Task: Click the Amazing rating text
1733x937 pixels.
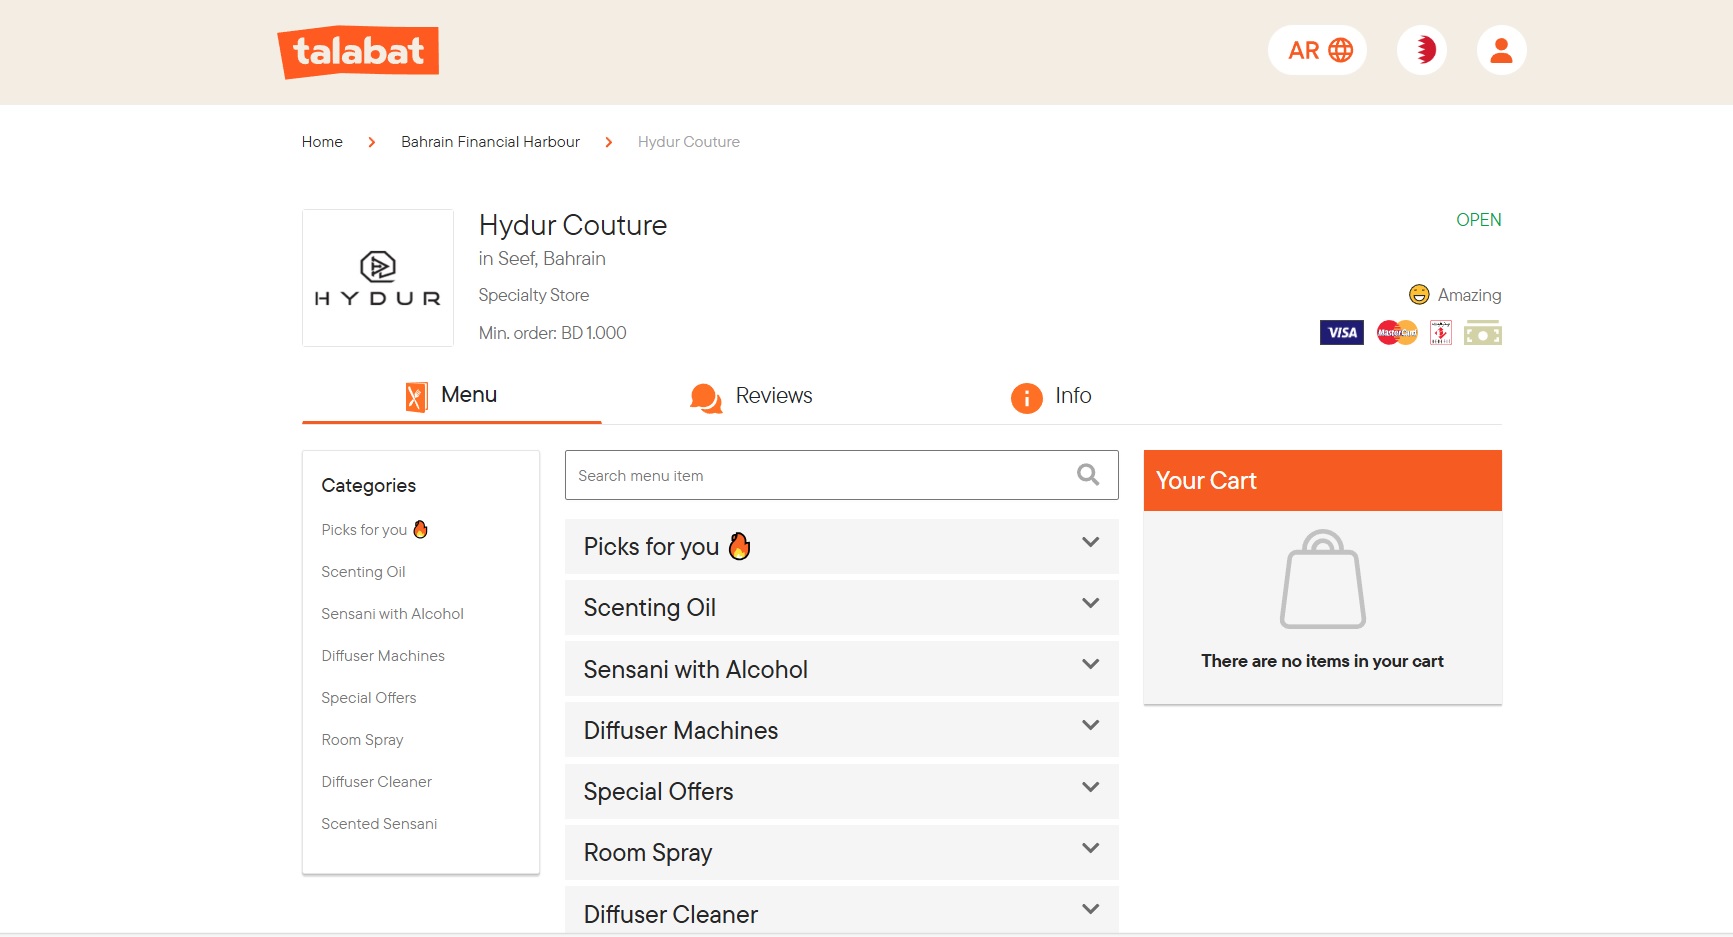Action: 1469,295
